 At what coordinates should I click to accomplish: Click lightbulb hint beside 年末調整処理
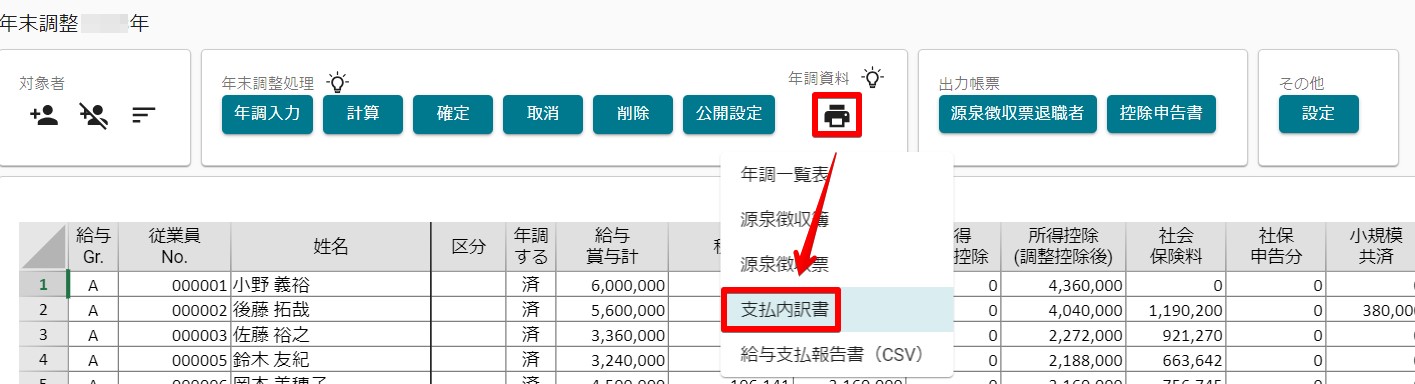[x=338, y=82]
